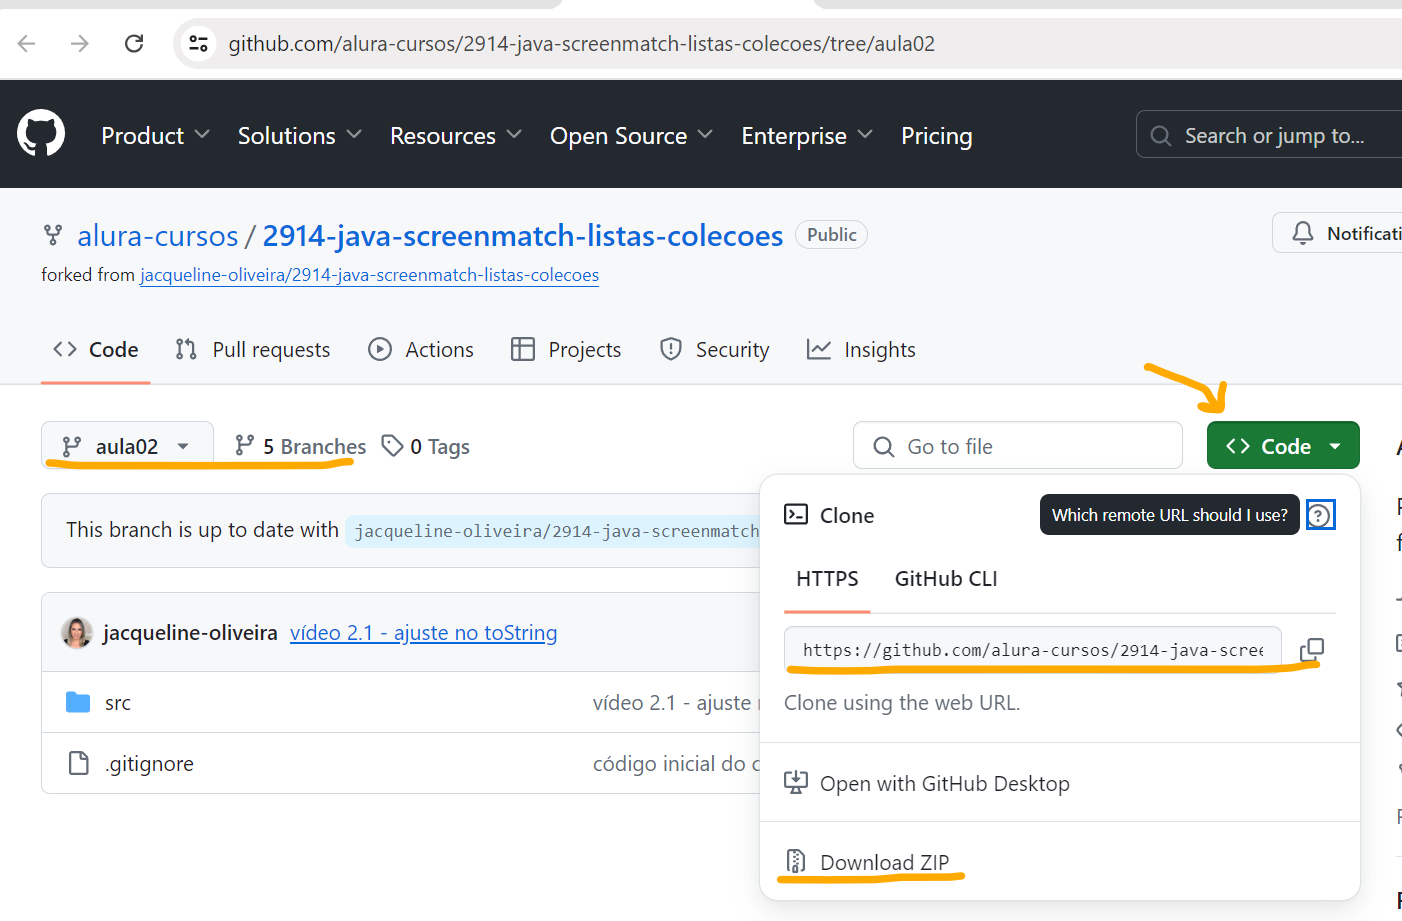Image resolution: width=1402 pixels, height=921 pixels.
Task: Go back with the browser back arrow
Action: (27, 43)
